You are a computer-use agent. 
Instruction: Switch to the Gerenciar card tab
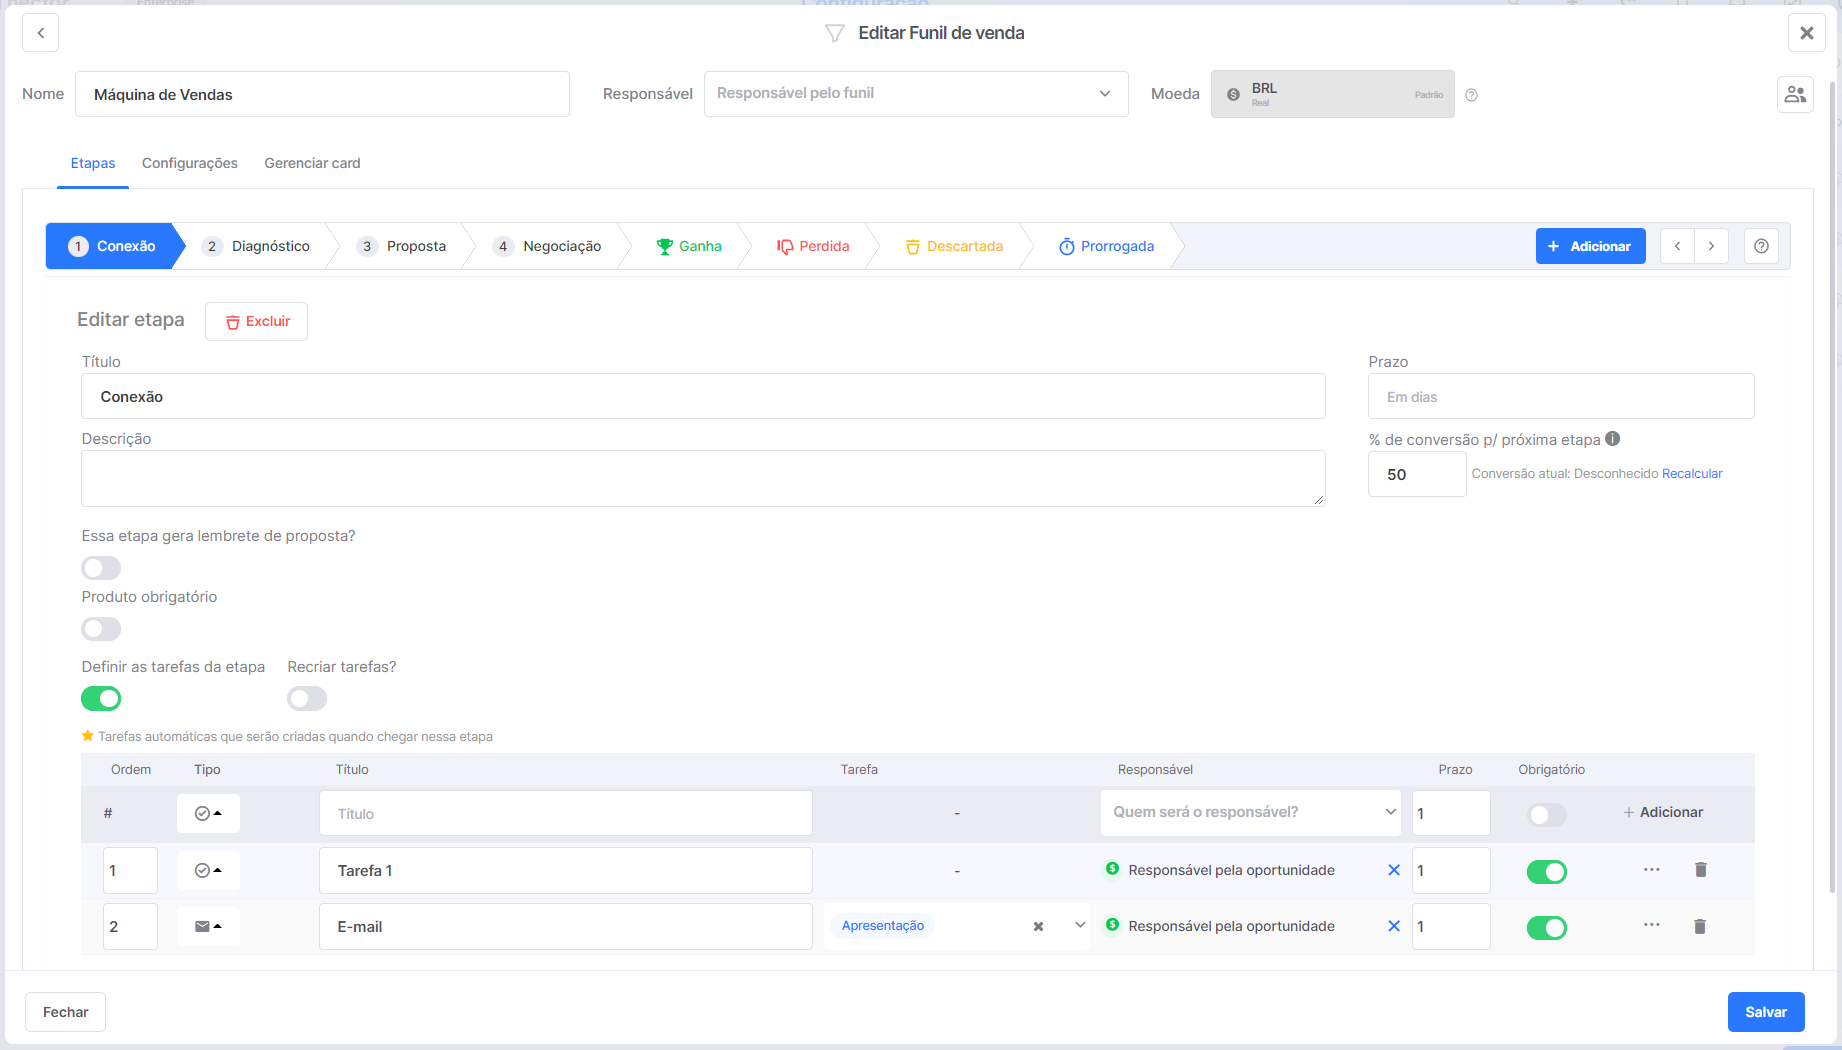(x=312, y=163)
